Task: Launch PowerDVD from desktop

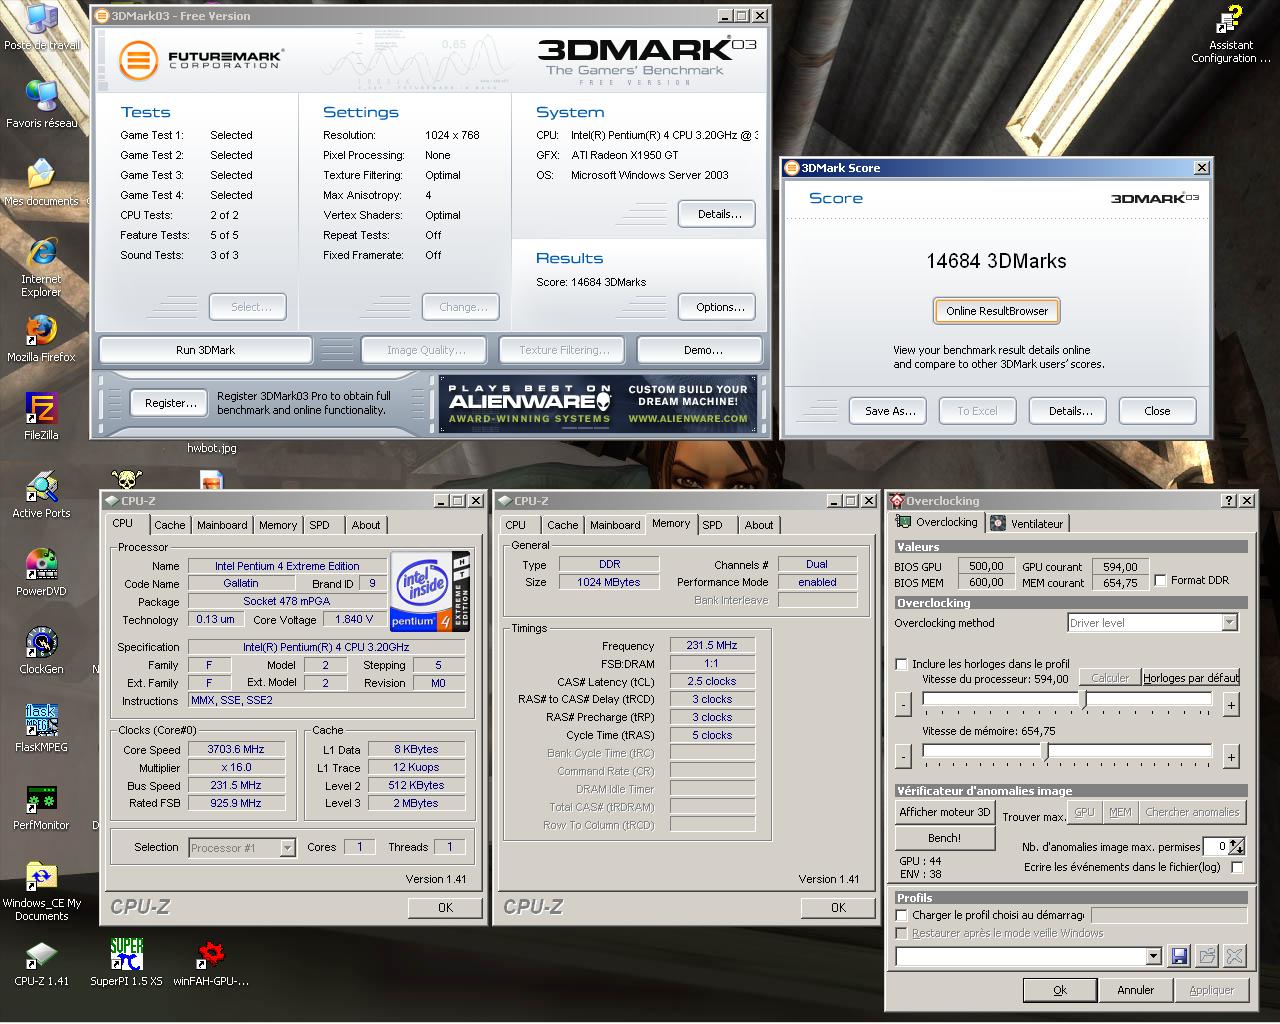Action: (x=41, y=564)
